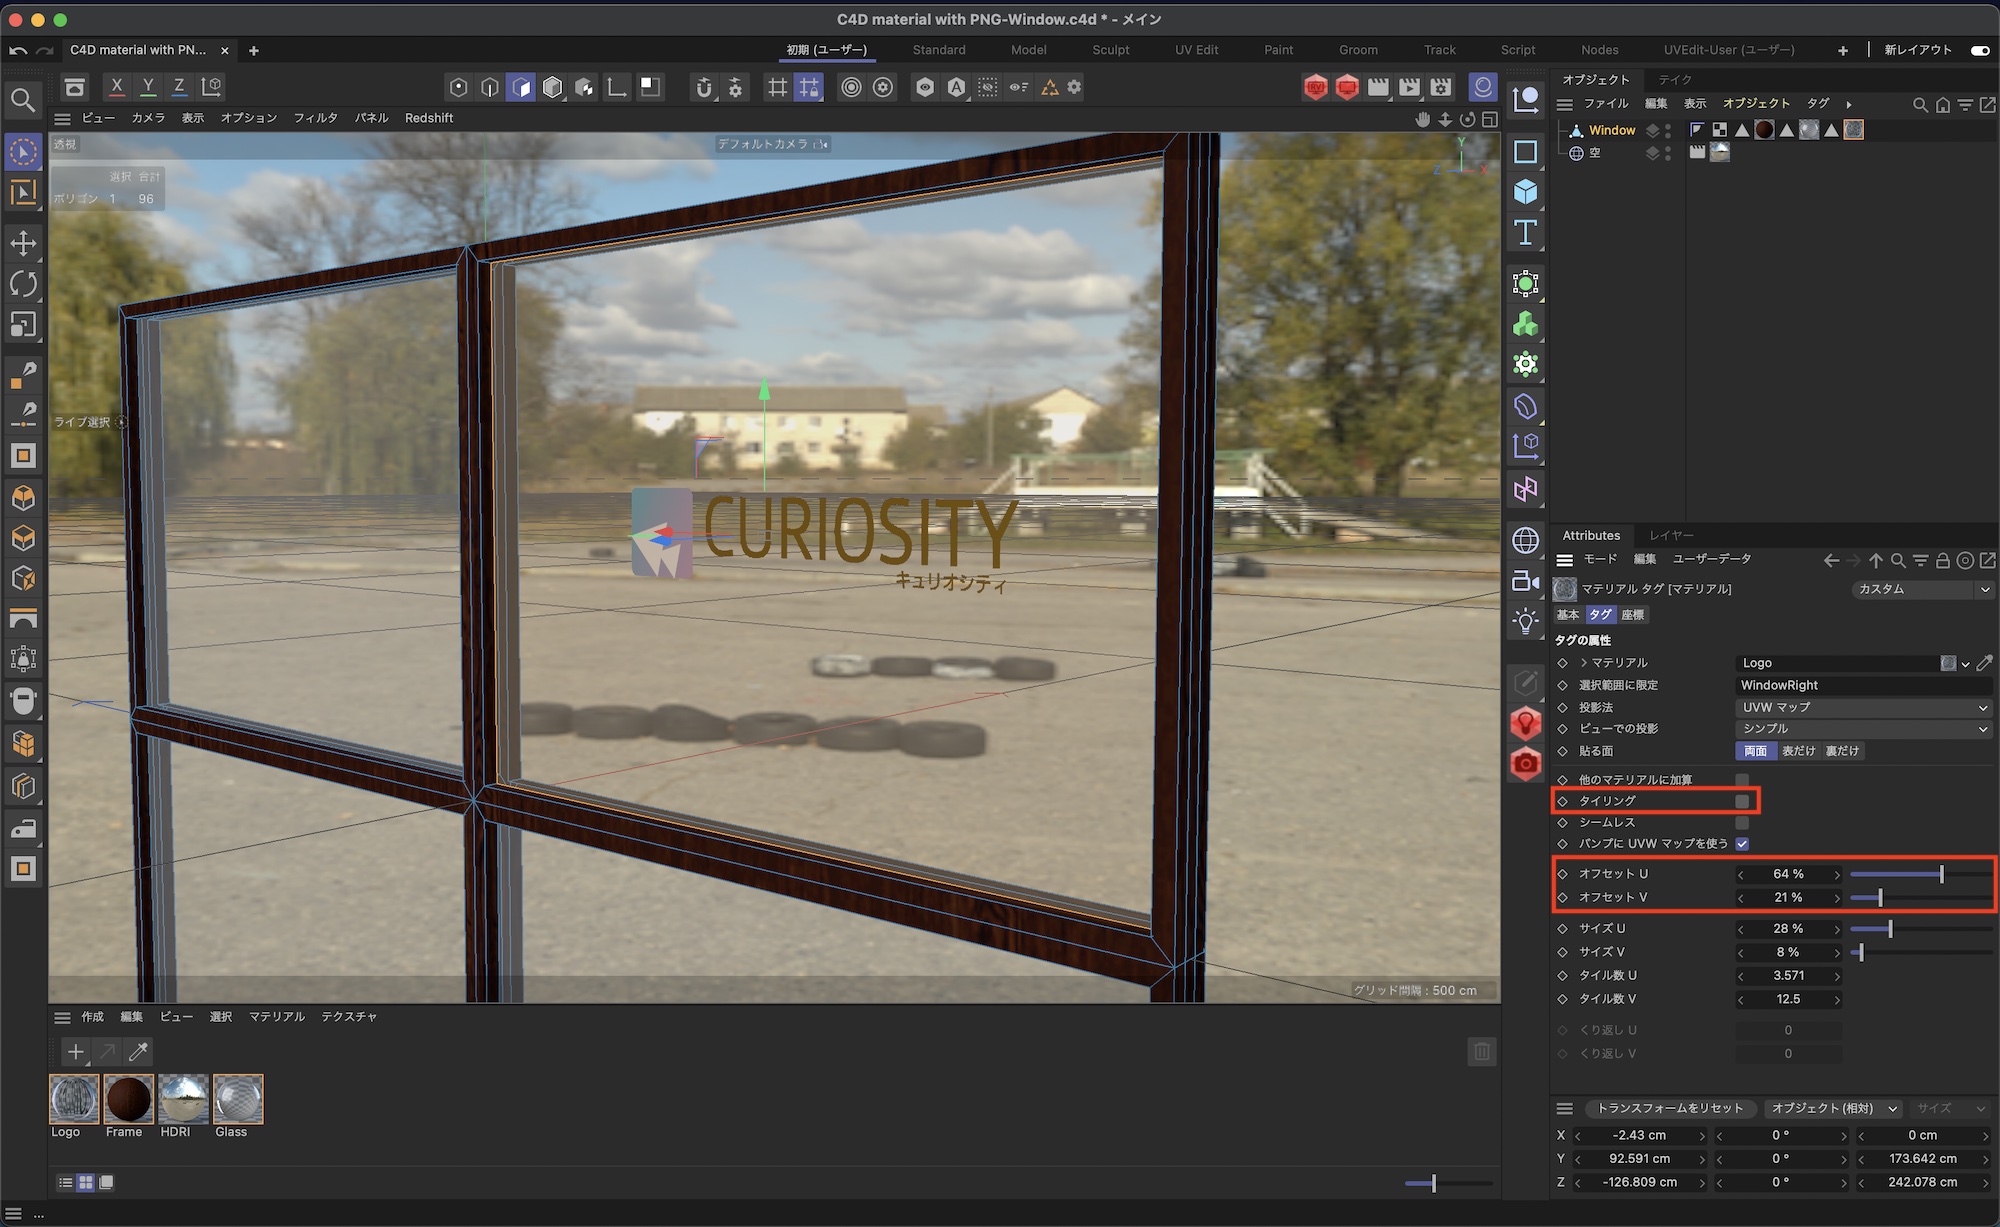The height and width of the screenshot is (1227, 2000).
Task: Toggle X axis lock icon
Action: tap(117, 87)
